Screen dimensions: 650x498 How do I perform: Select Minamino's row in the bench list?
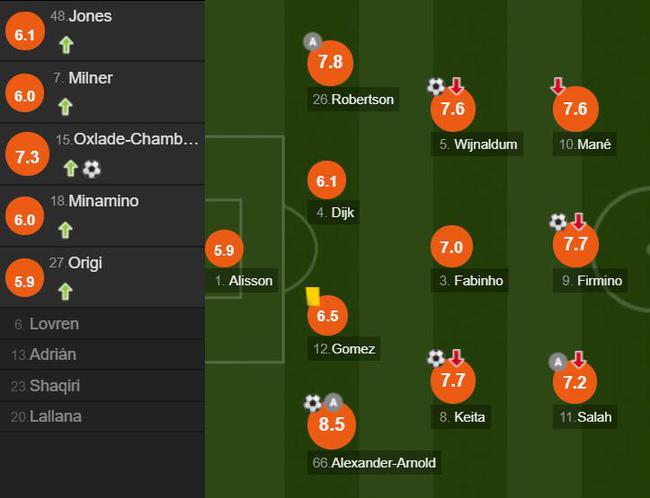102,216
